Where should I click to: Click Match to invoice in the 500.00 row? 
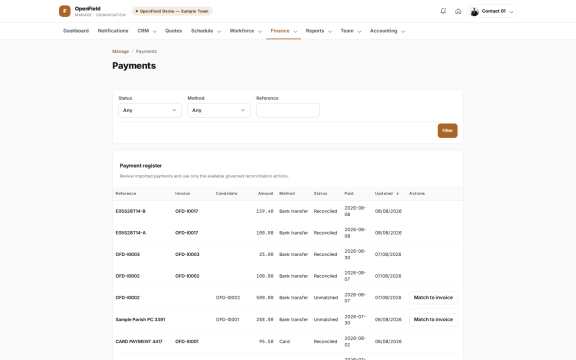(x=433, y=298)
